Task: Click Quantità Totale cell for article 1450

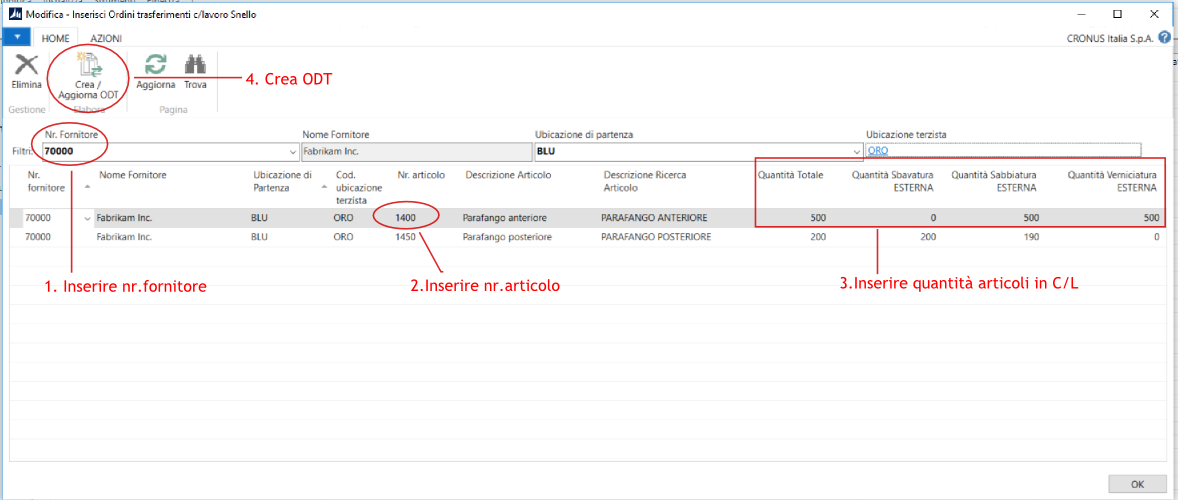Action: coord(817,237)
